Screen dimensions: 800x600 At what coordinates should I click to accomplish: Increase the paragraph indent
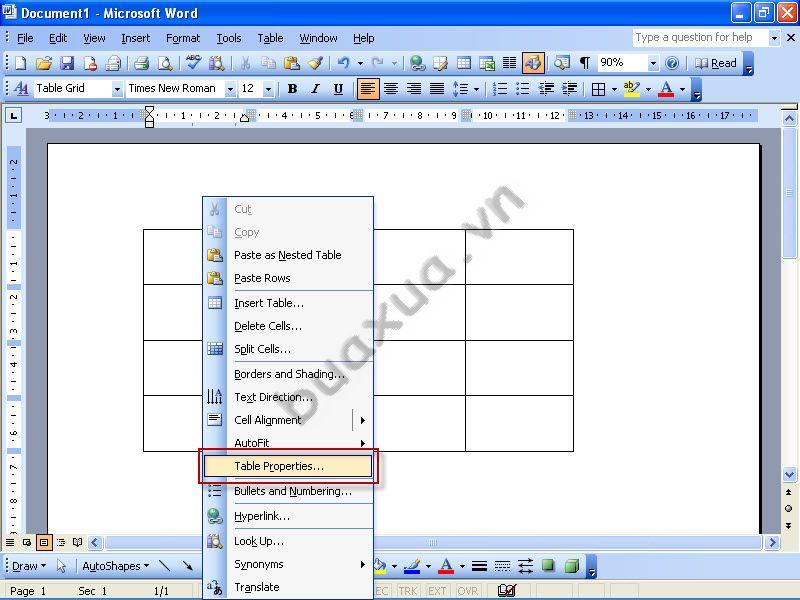point(569,89)
